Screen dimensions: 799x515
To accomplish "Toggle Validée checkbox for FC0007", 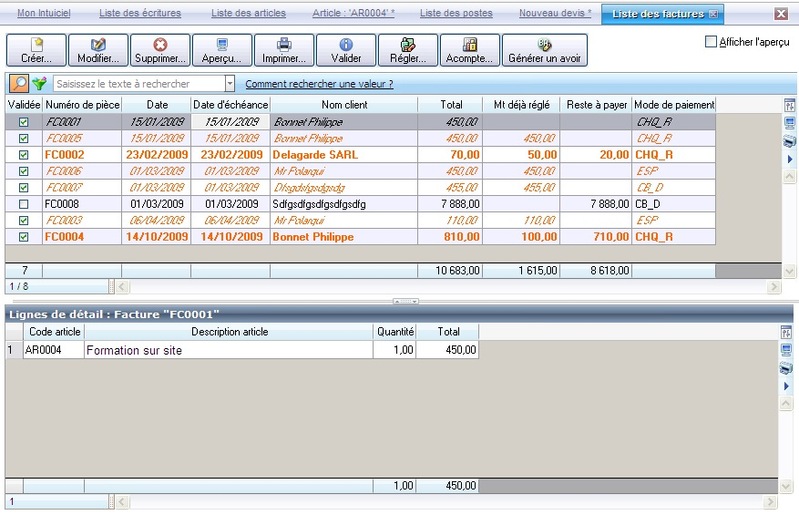I will pos(23,187).
